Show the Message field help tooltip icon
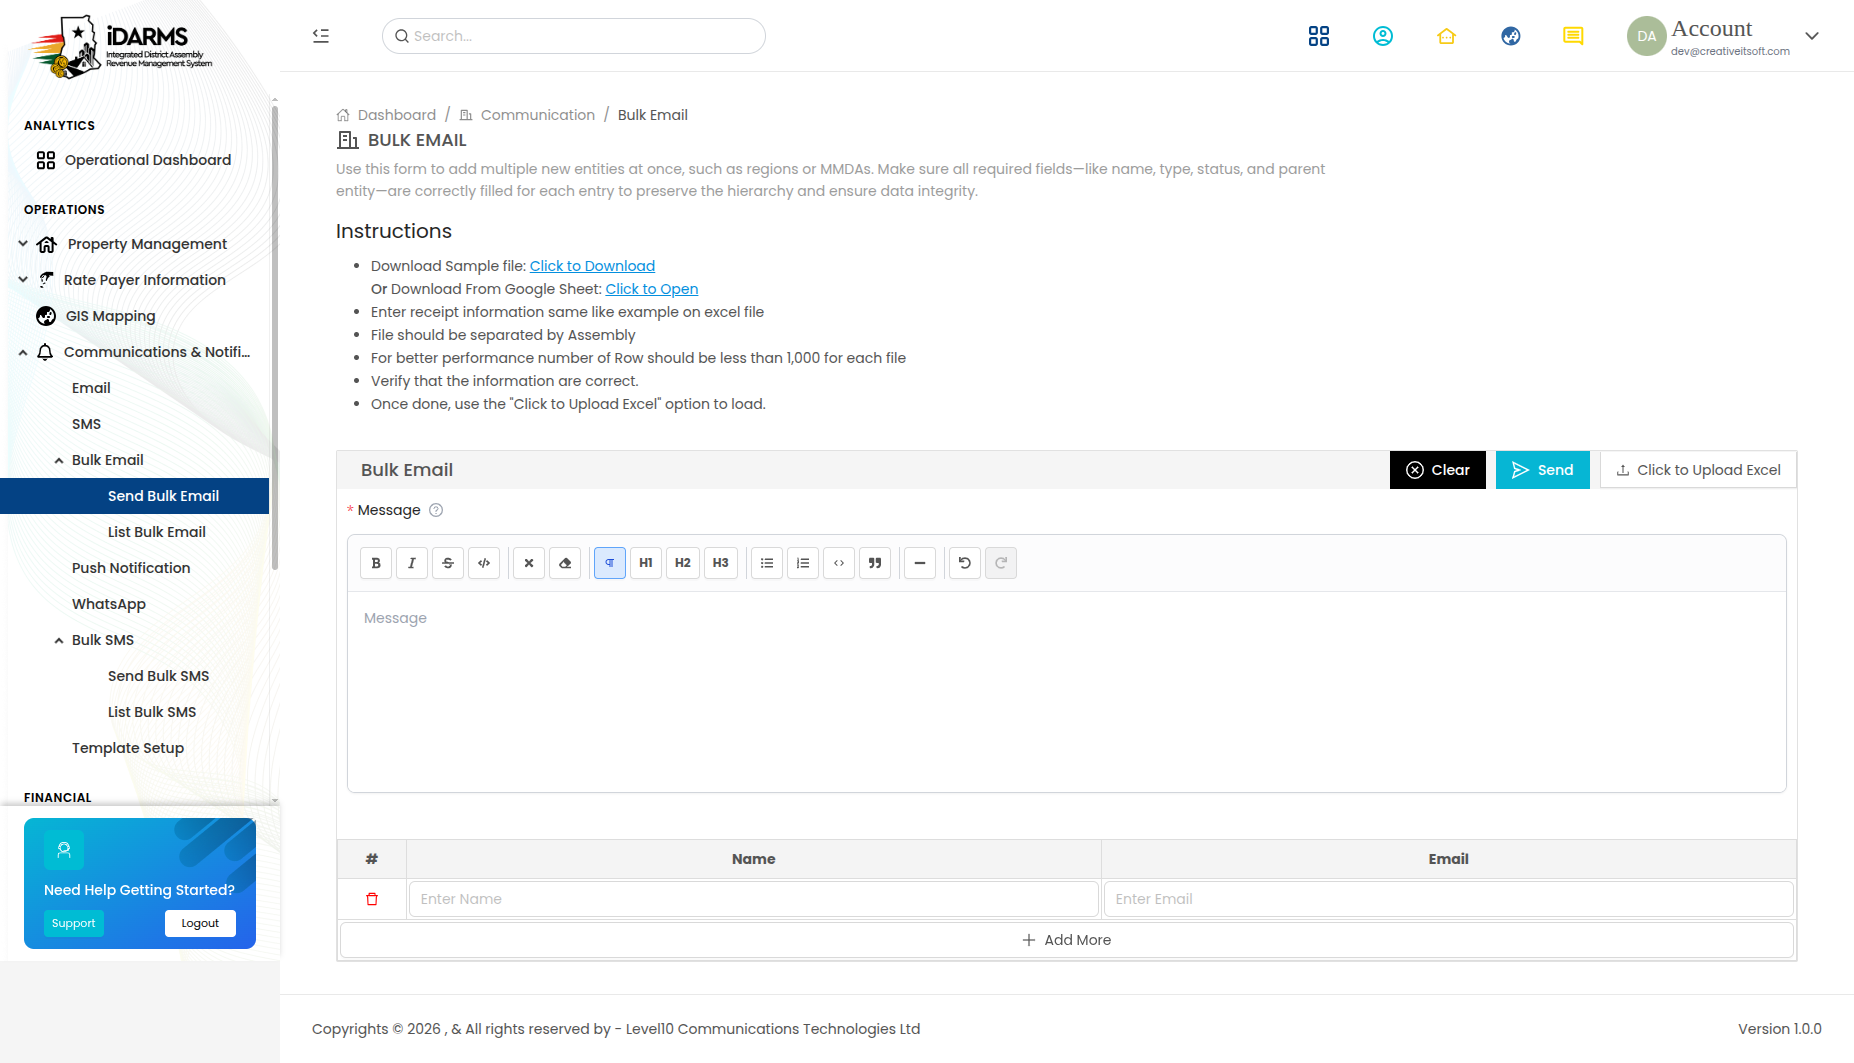The height and width of the screenshot is (1063, 1854). coord(436,510)
